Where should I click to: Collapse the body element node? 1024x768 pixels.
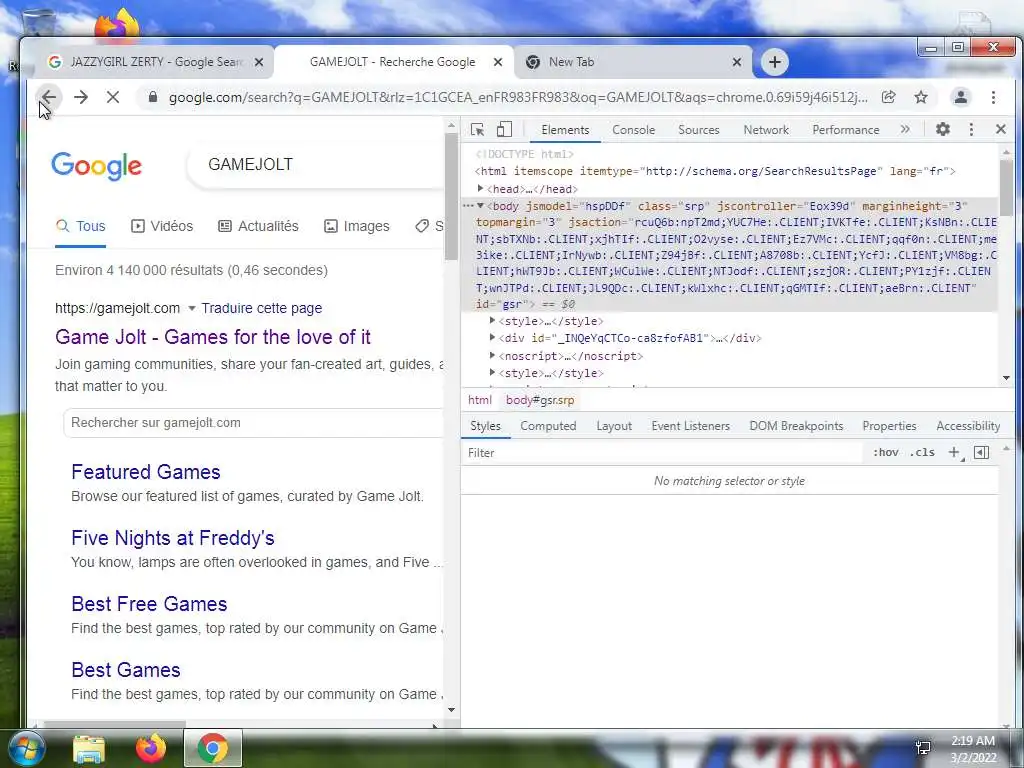(481, 206)
